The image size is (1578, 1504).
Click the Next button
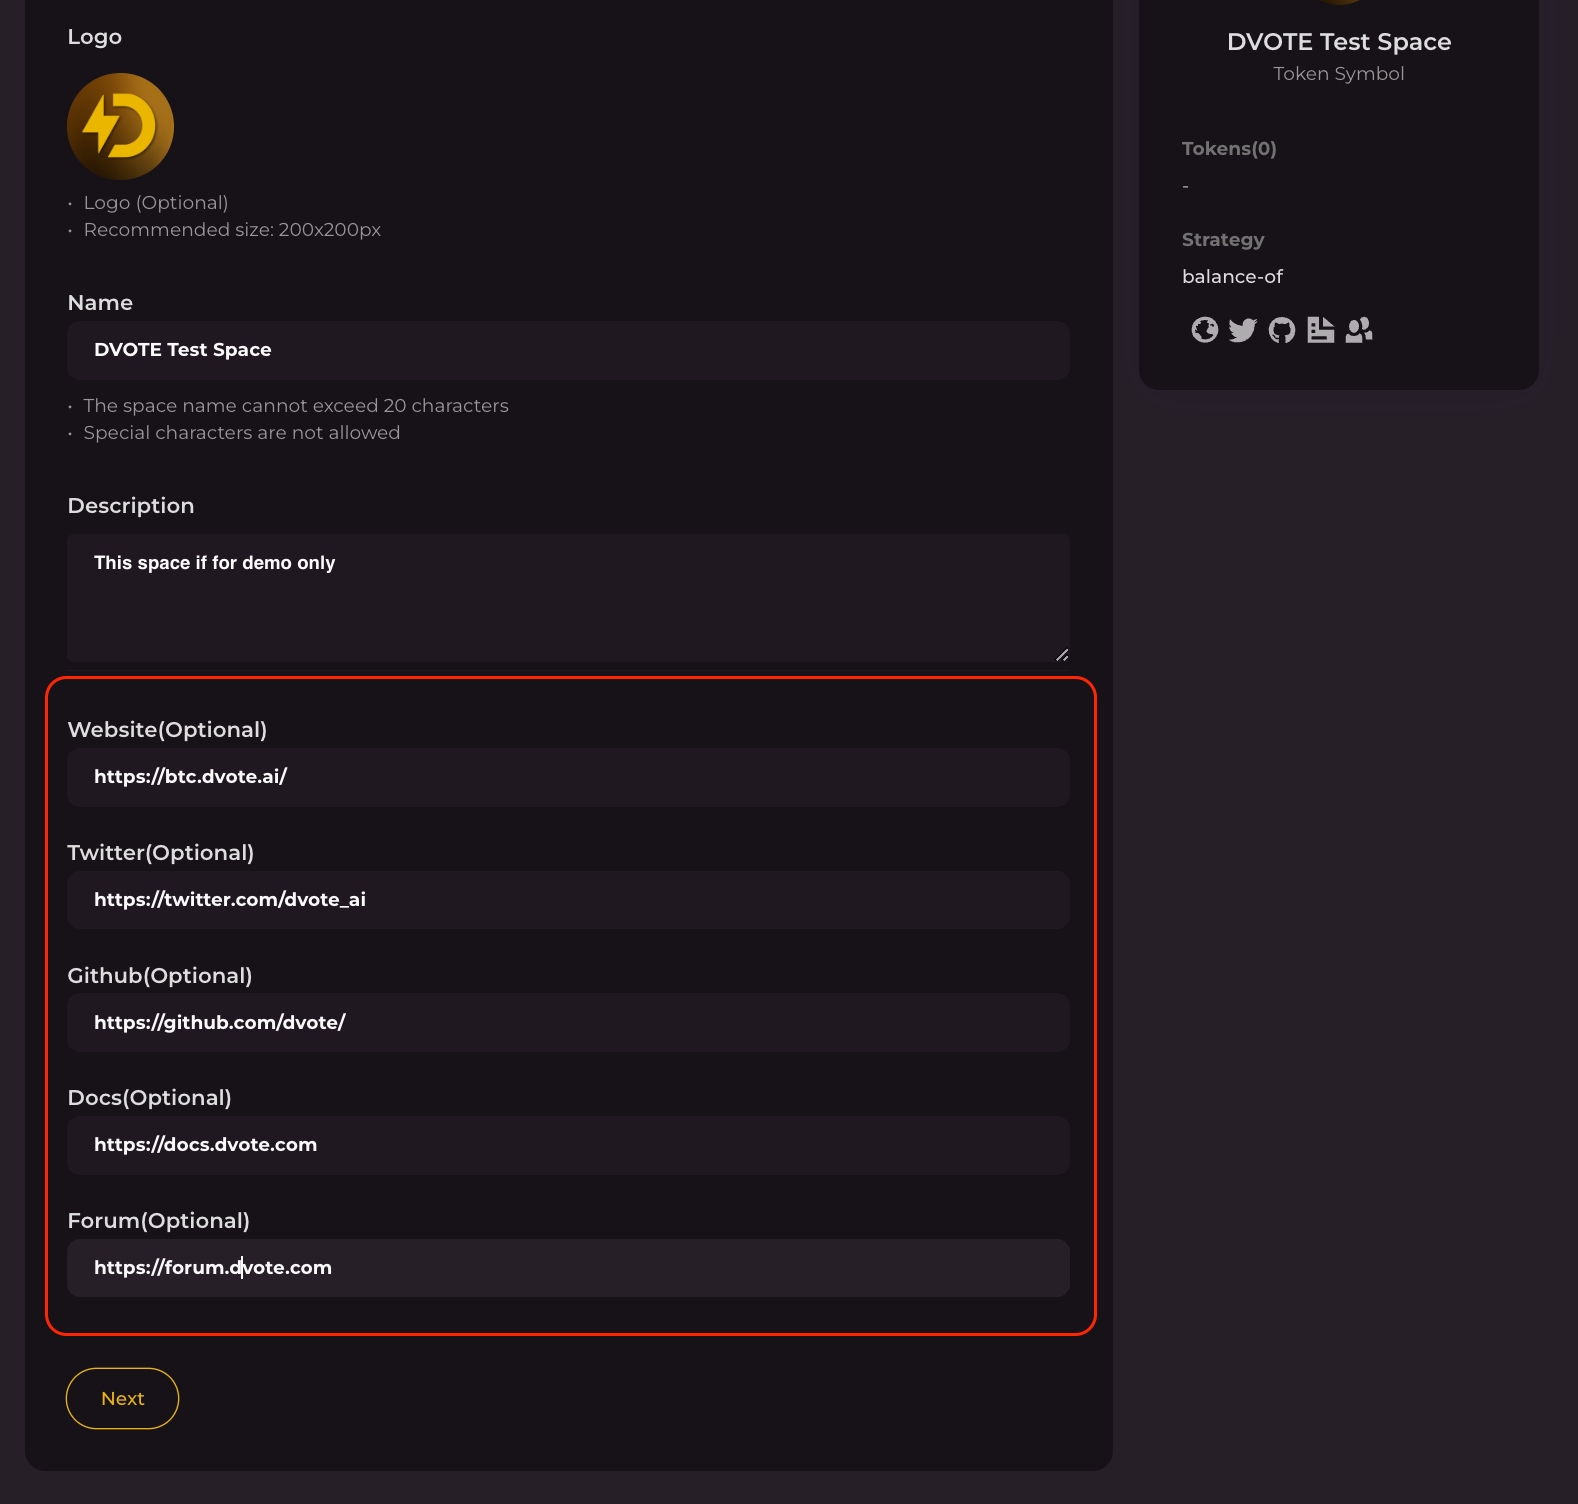point(122,1398)
